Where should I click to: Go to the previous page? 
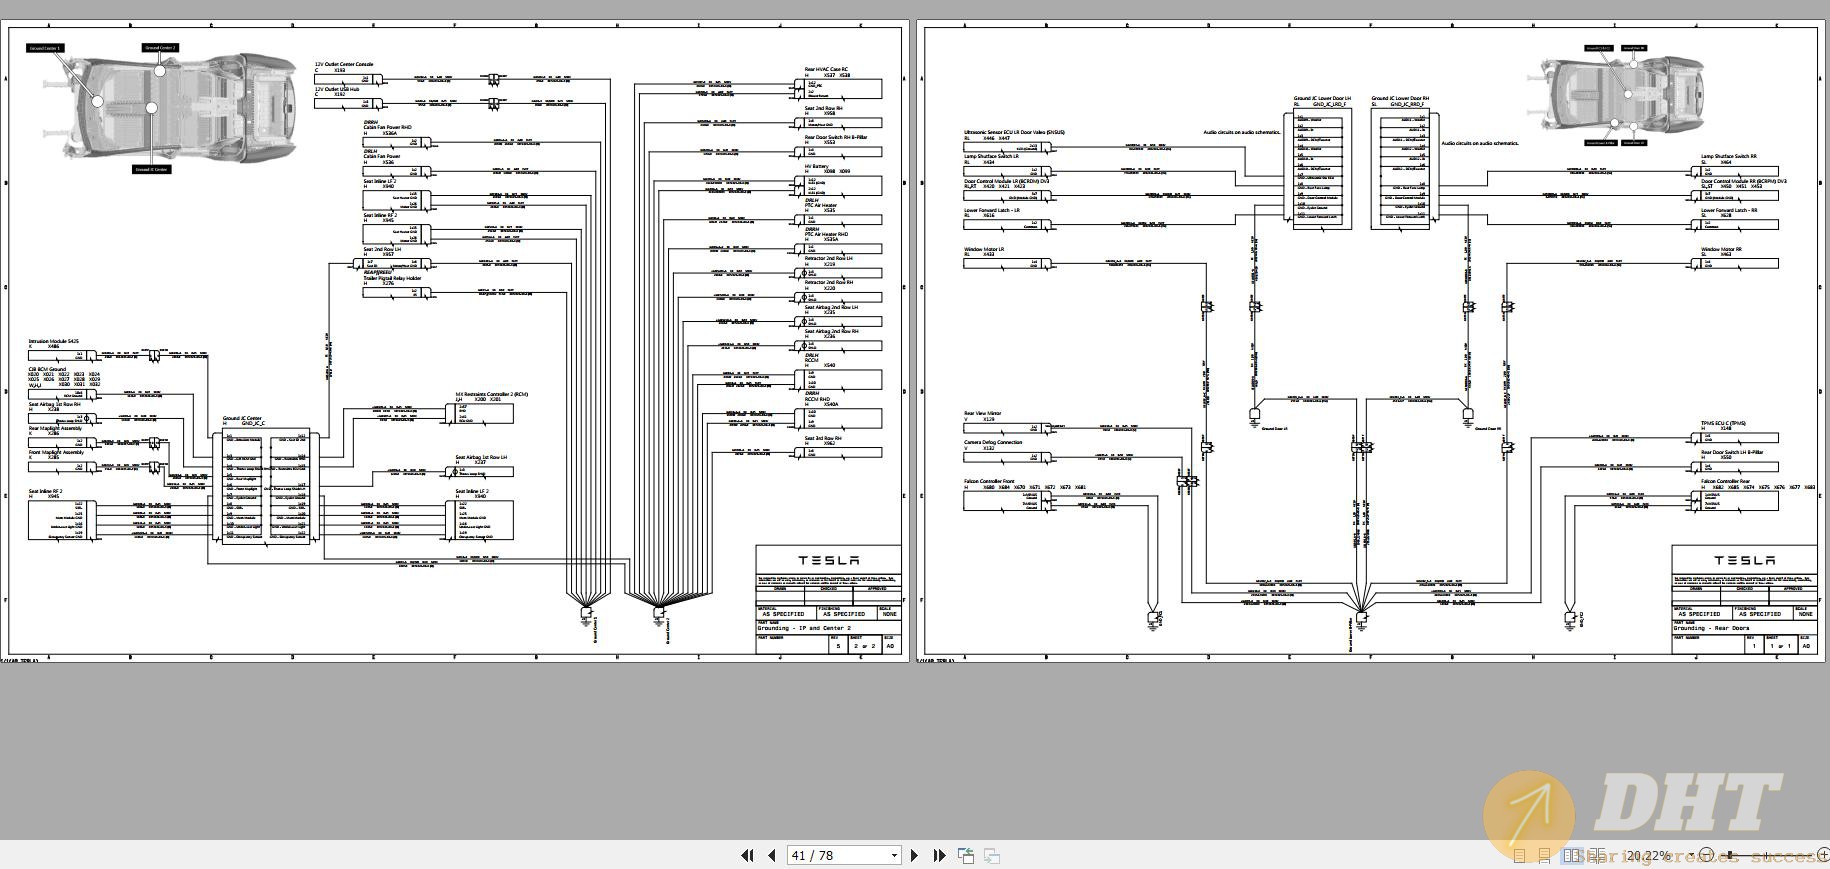pyautogui.click(x=772, y=855)
